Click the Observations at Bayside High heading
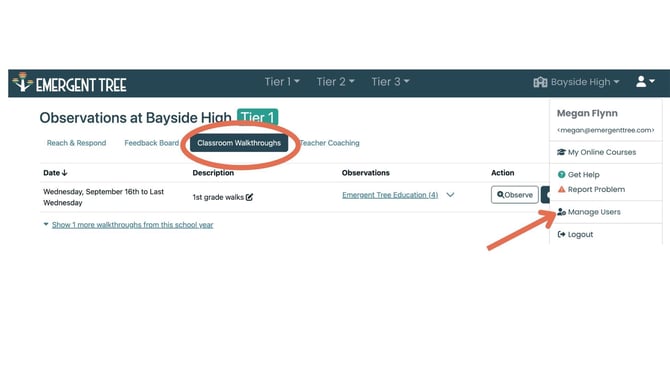 point(135,118)
